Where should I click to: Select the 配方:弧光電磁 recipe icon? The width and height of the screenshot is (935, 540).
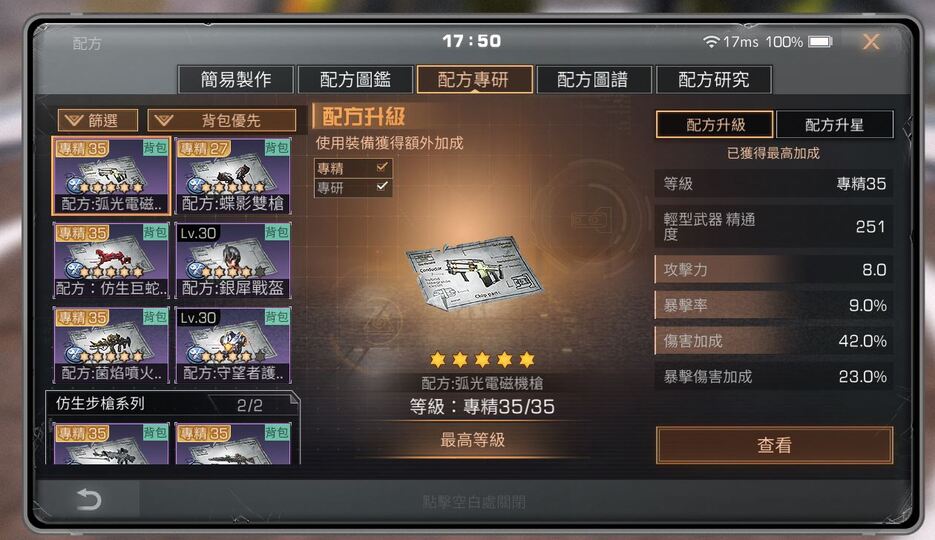pyautogui.click(x=112, y=176)
